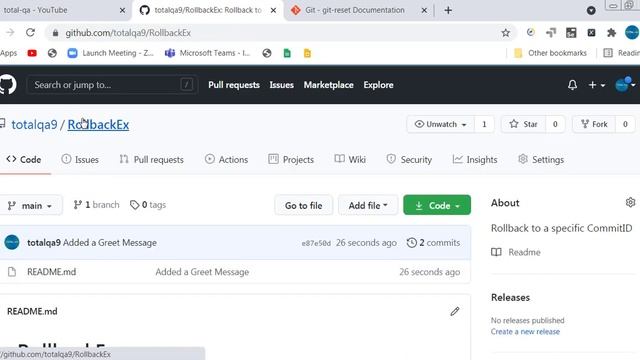The width and height of the screenshot is (640, 360).
Task: Open Explore in top navigation
Action: [x=378, y=85]
